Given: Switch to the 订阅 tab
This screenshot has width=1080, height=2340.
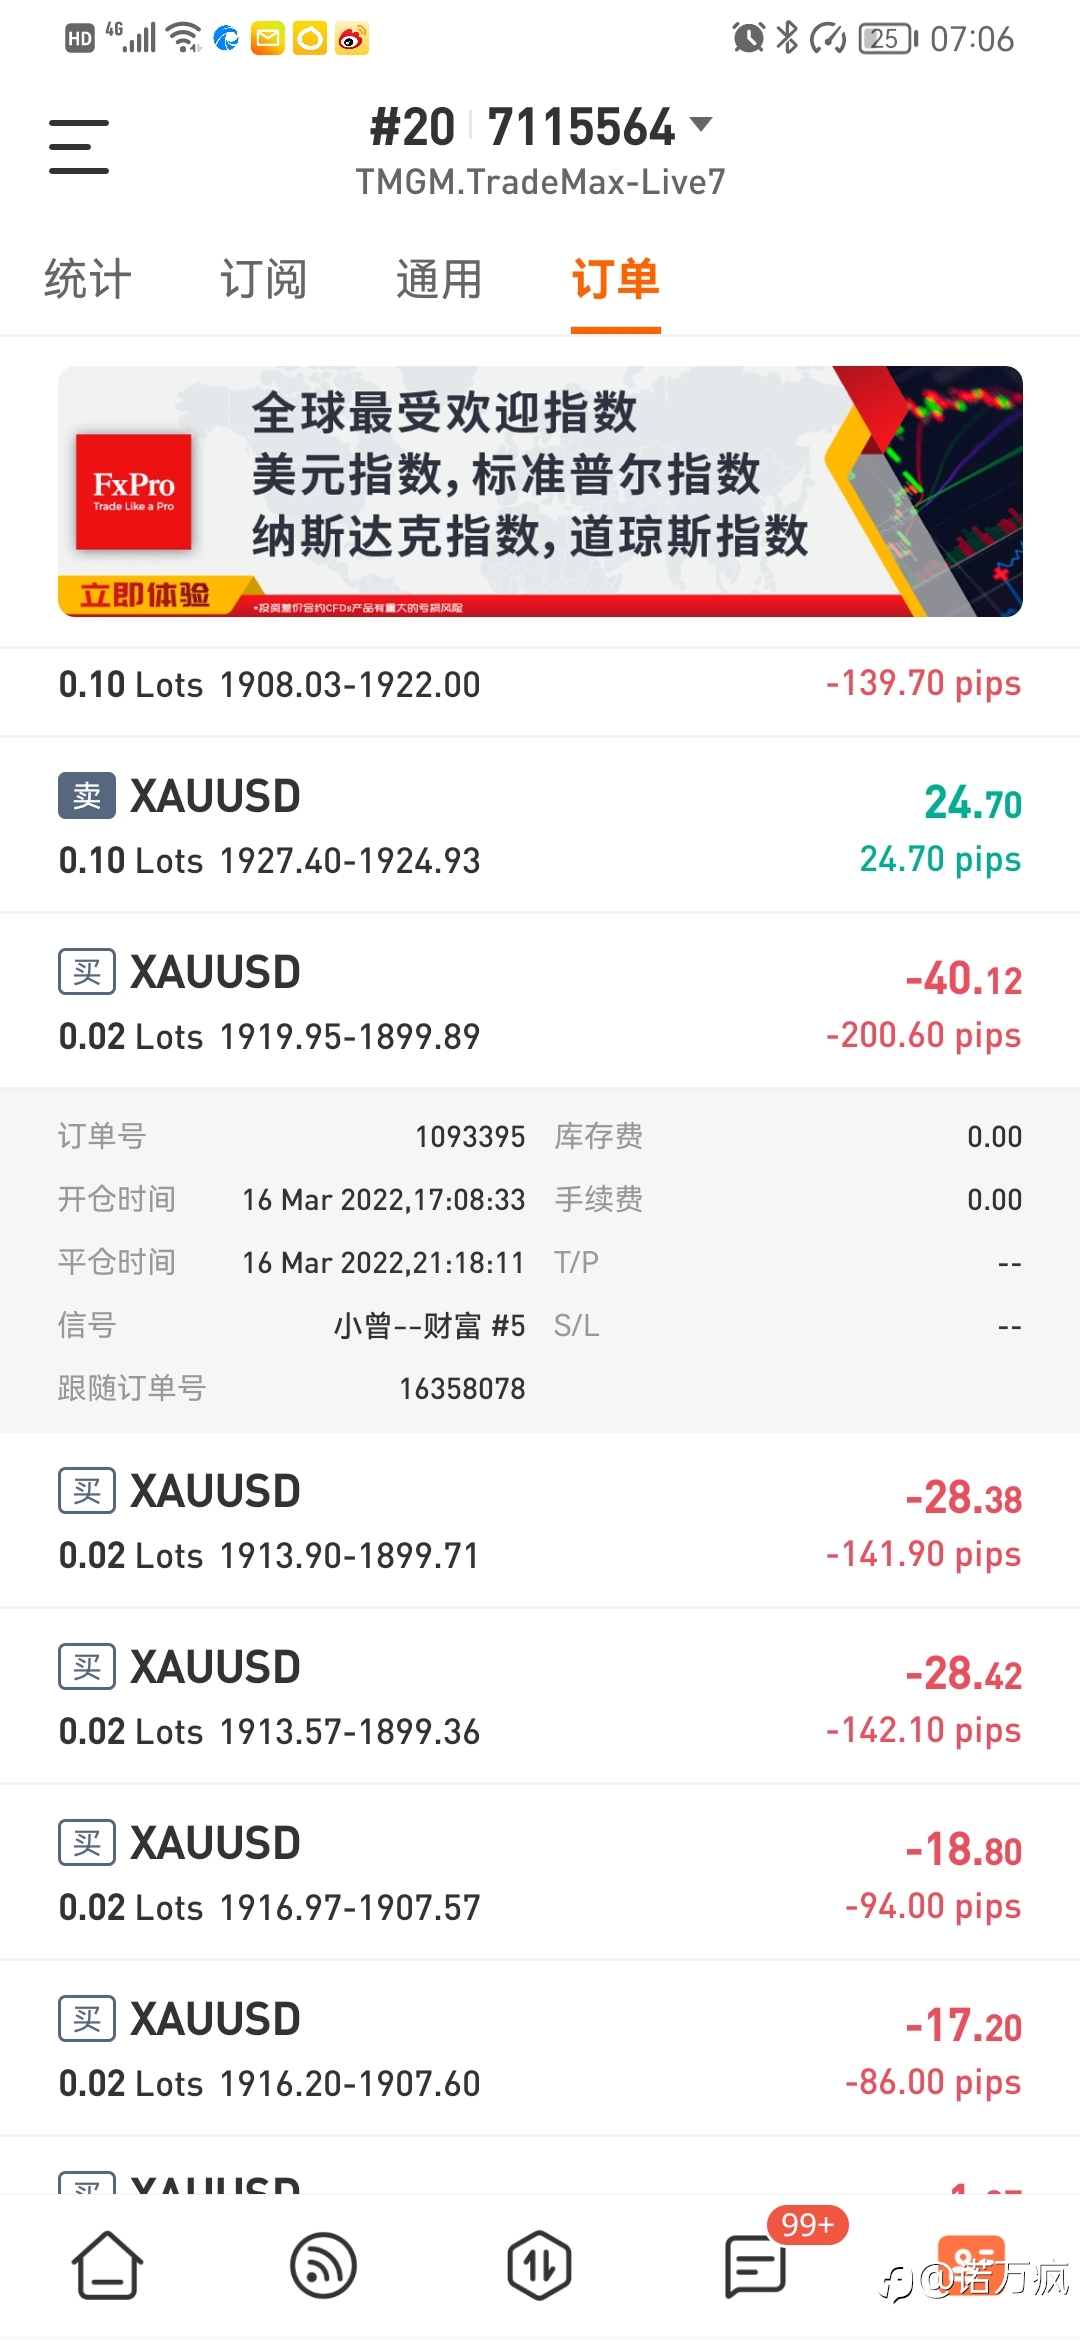Looking at the screenshot, I should pos(263,279).
